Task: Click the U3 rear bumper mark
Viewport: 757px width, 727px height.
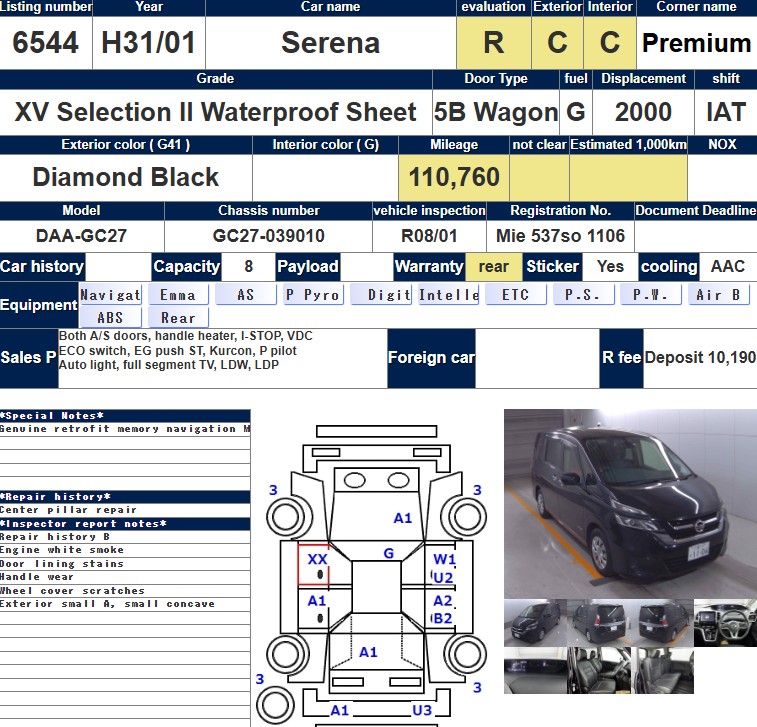Action: click(x=422, y=710)
